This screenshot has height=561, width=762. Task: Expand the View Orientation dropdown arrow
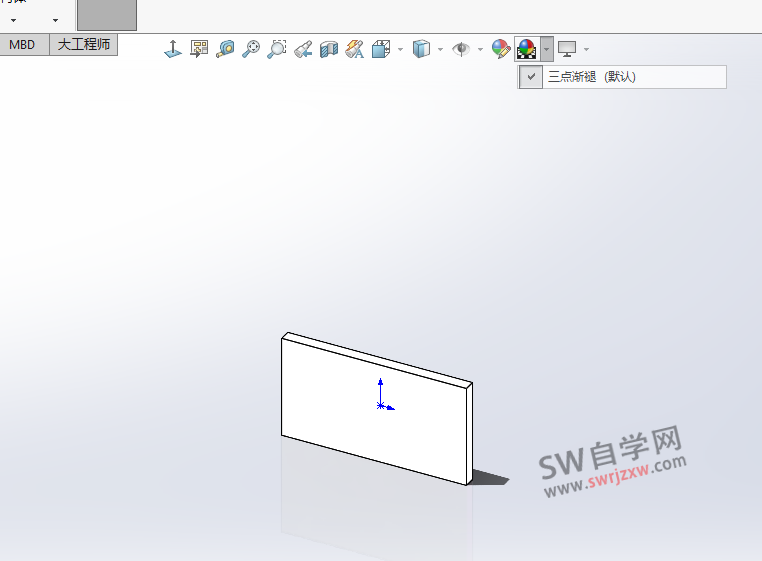(x=400, y=50)
